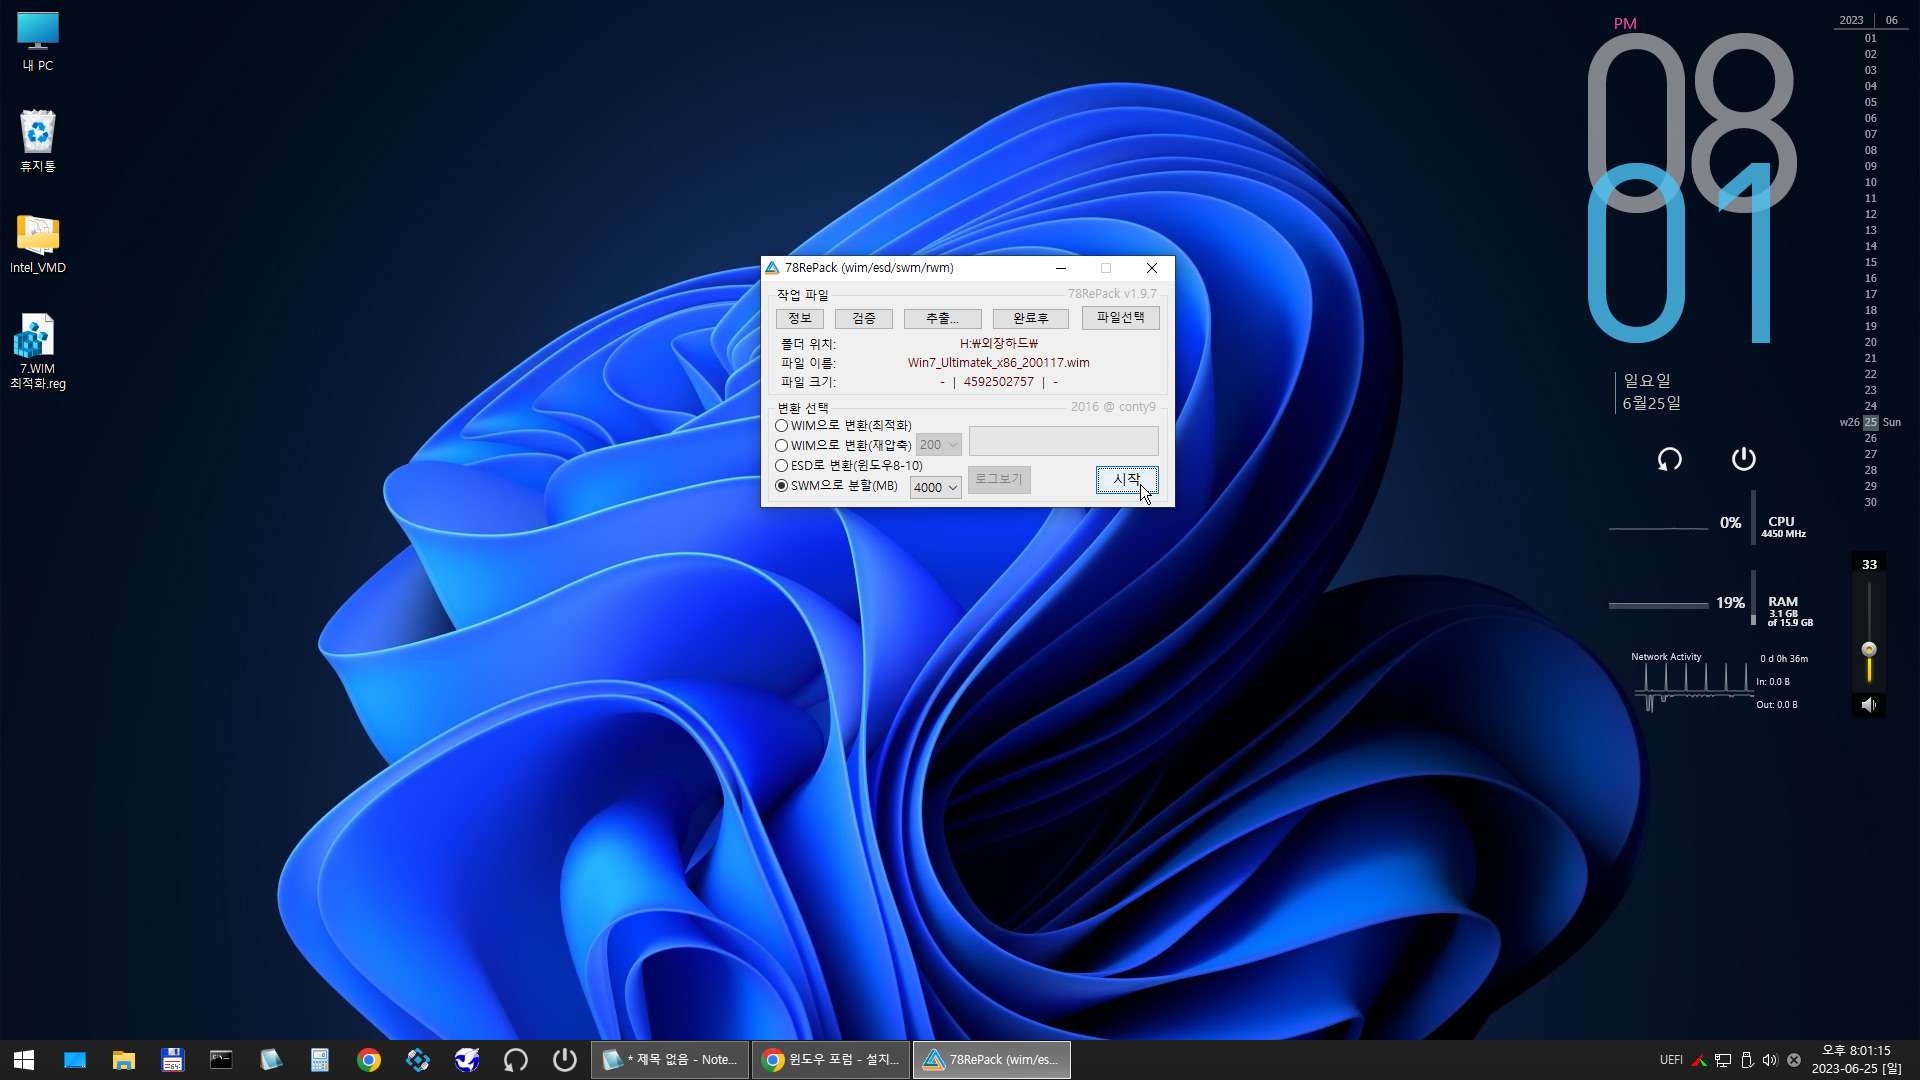Screen dimensions: 1920x1080
Task: Switch to the 윈도우 포럼 Chrome taskbar window
Action: (x=831, y=1060)
